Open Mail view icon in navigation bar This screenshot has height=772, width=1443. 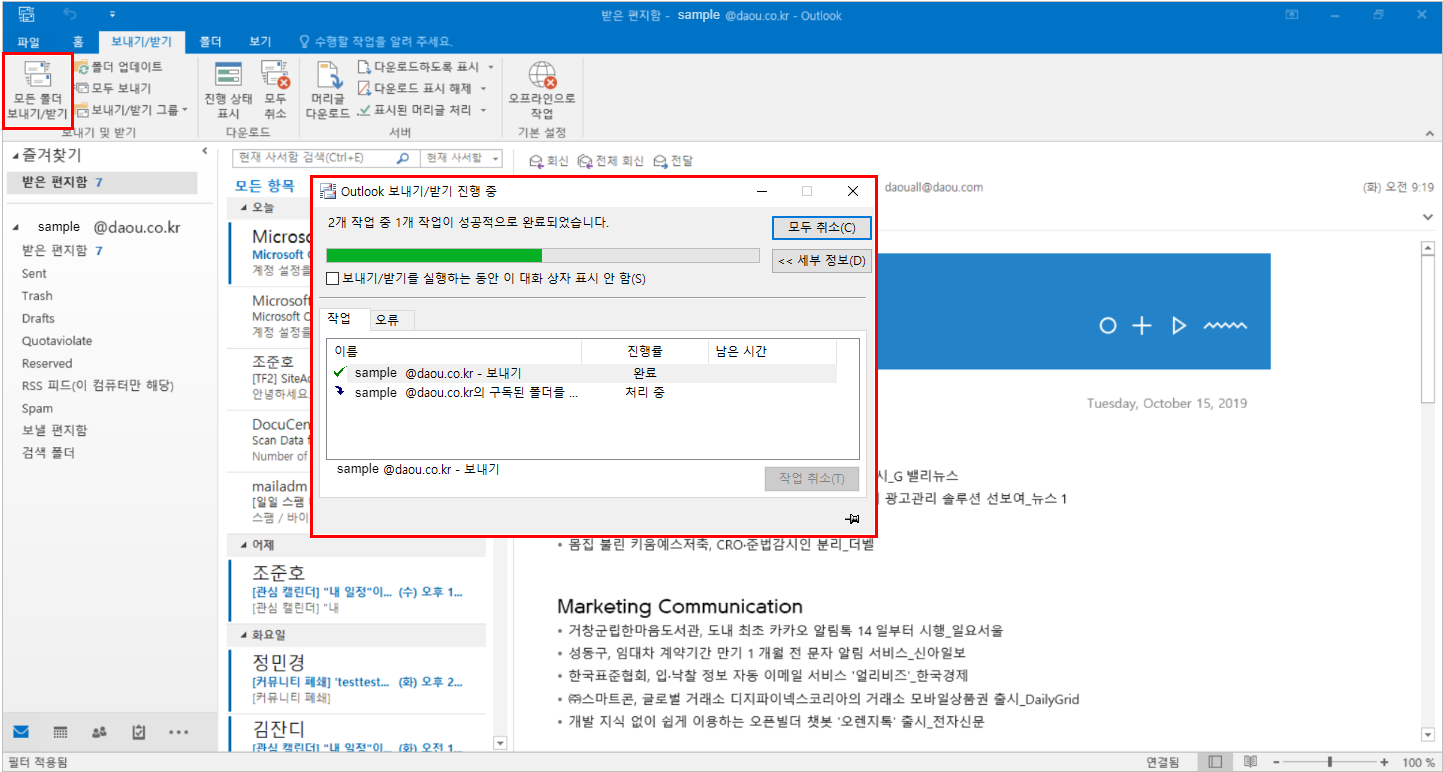click(21, 732)
